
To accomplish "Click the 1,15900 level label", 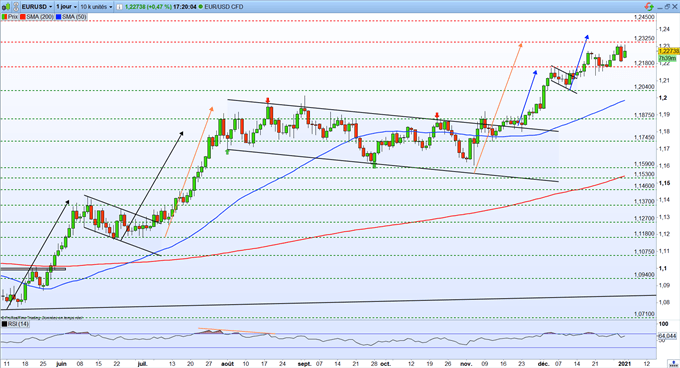I will [x=644, y=164].
